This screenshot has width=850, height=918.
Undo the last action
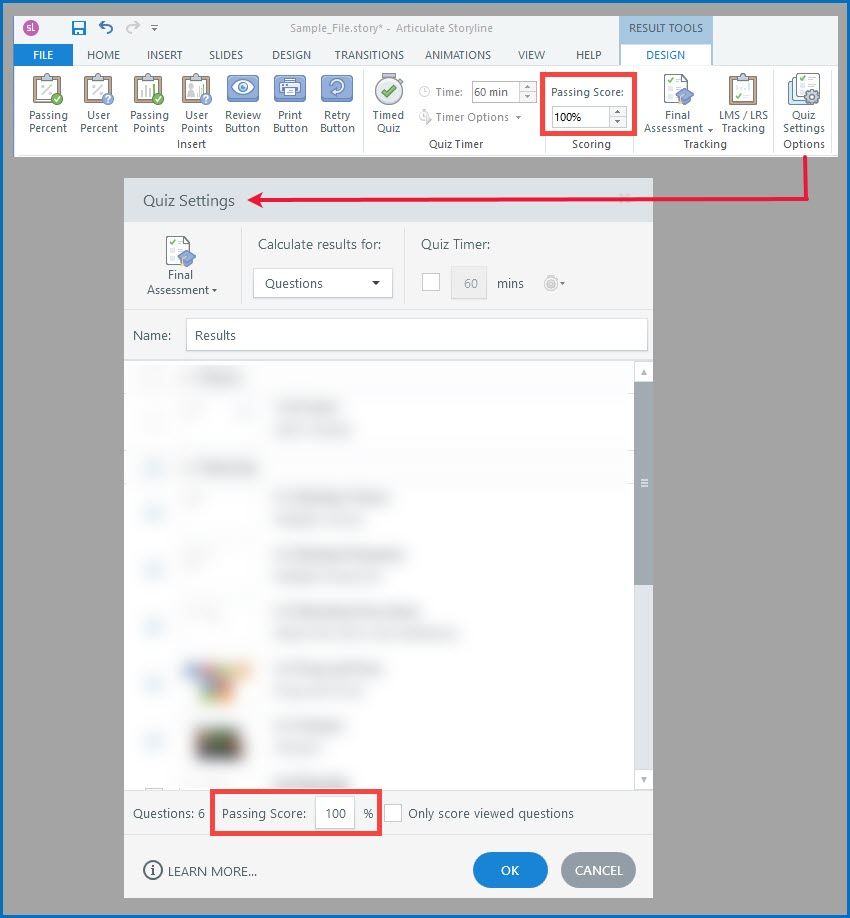pyautogui.click(x=106, y=27)
